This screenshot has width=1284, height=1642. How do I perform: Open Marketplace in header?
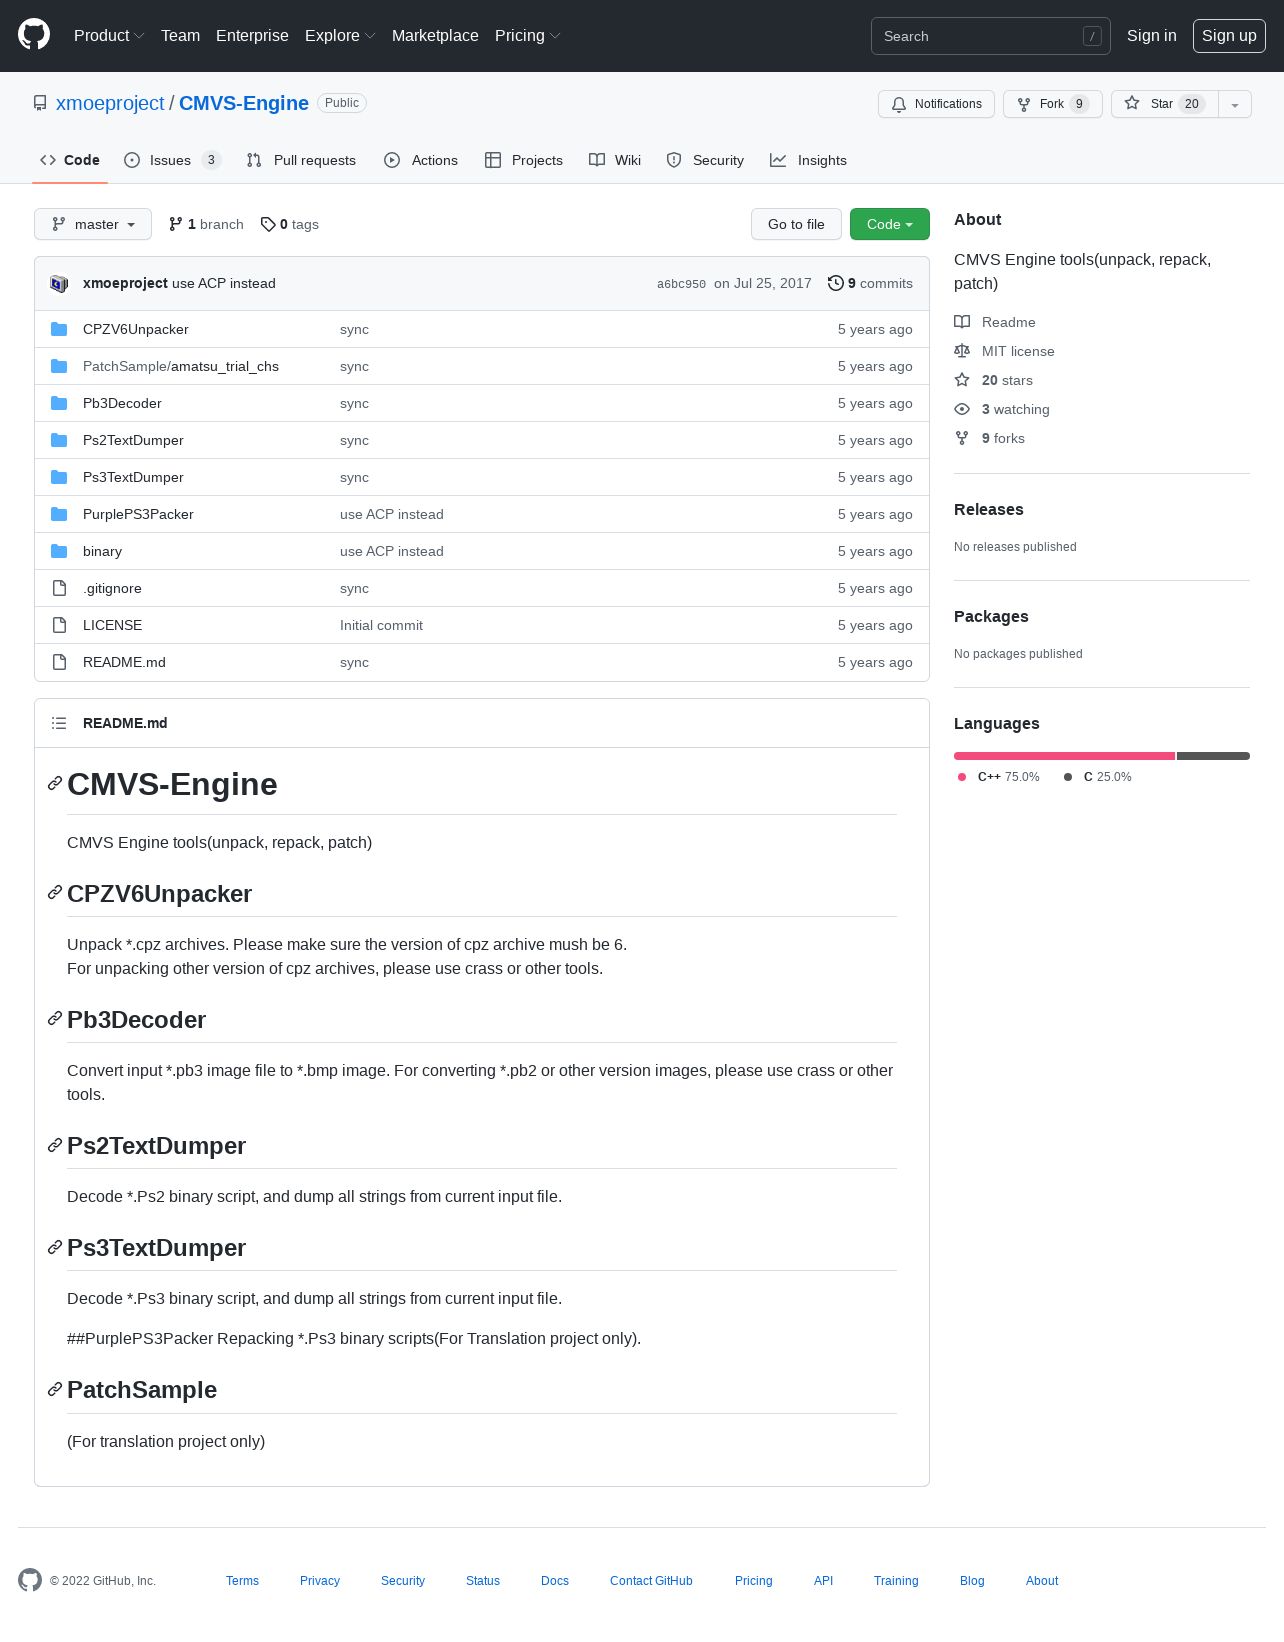[x=435, y=35]
